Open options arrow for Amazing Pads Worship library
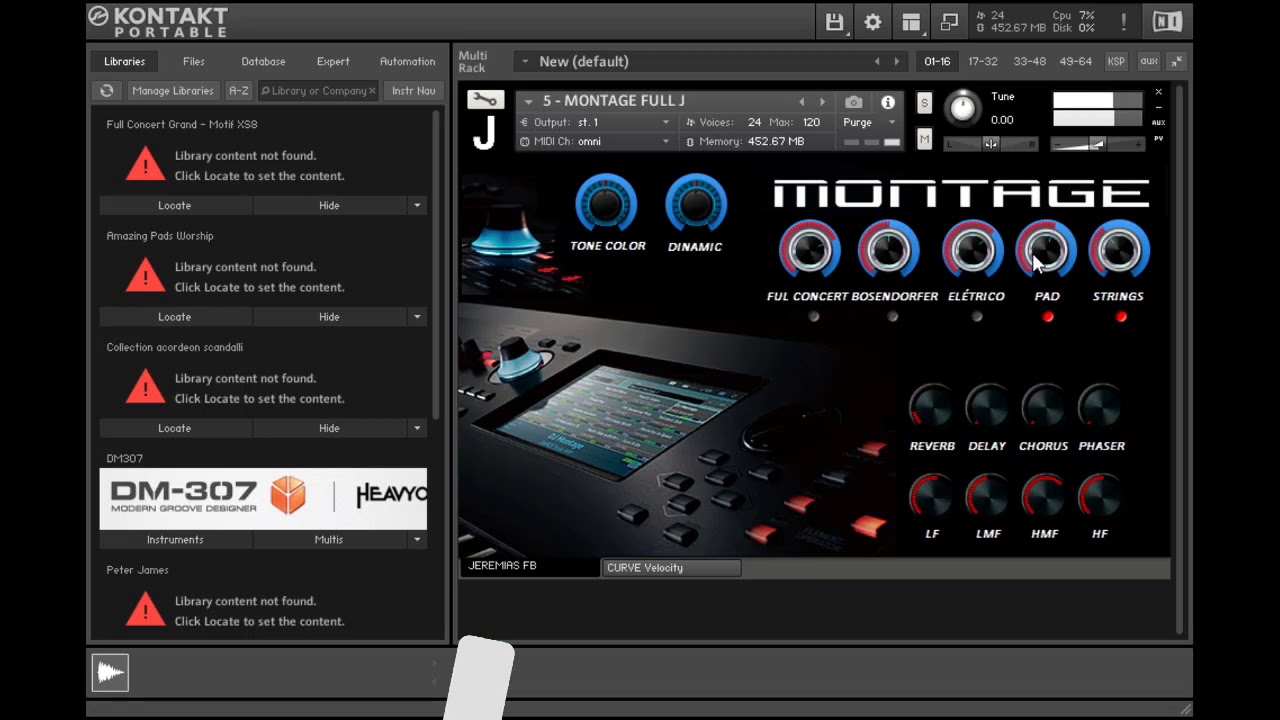Screen dimensions: 1280x720 coord(417,317)
